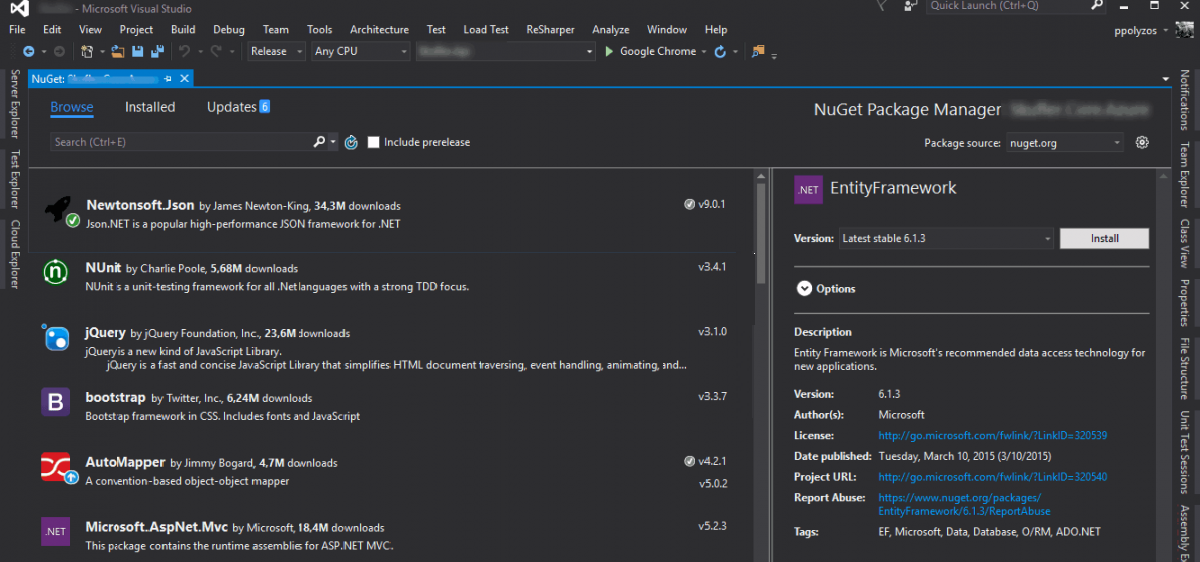Viewport: 1200px width, 562px height.
Task: Close the NuGet document tab
Action: pyautogui.click(x=185, y=78)
